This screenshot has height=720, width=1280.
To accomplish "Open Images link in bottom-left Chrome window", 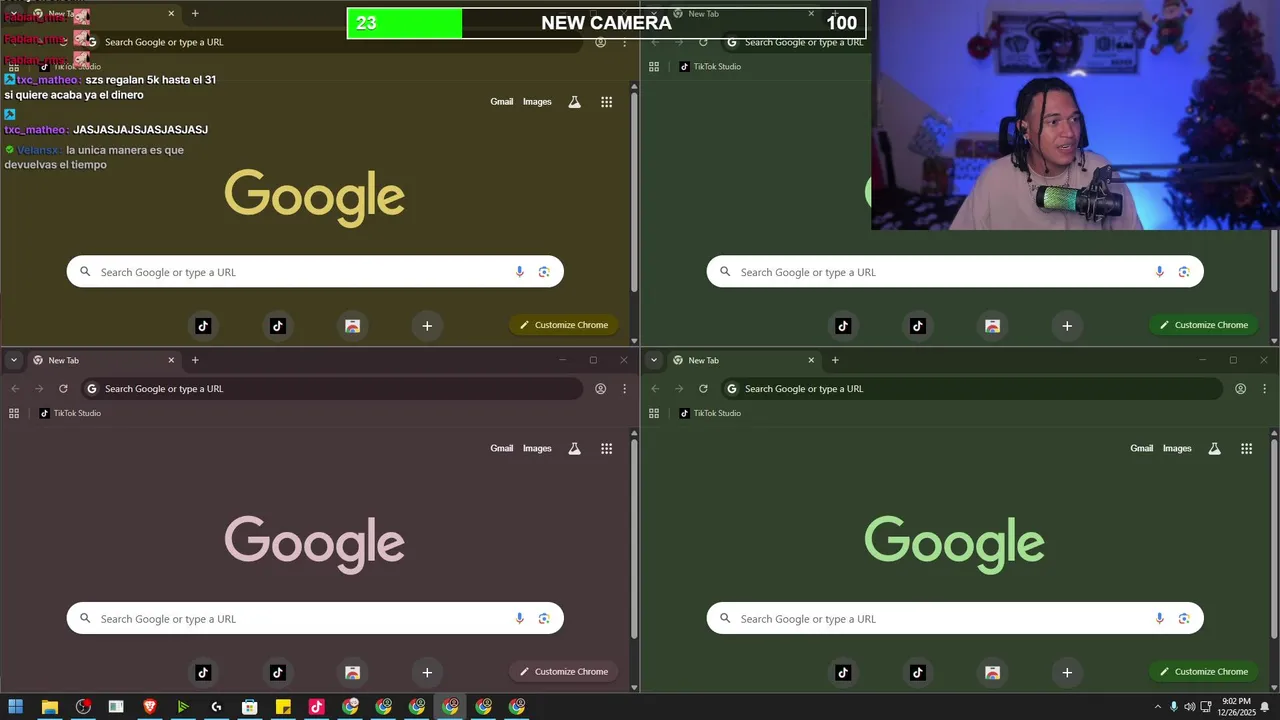I will click(537, 449).
